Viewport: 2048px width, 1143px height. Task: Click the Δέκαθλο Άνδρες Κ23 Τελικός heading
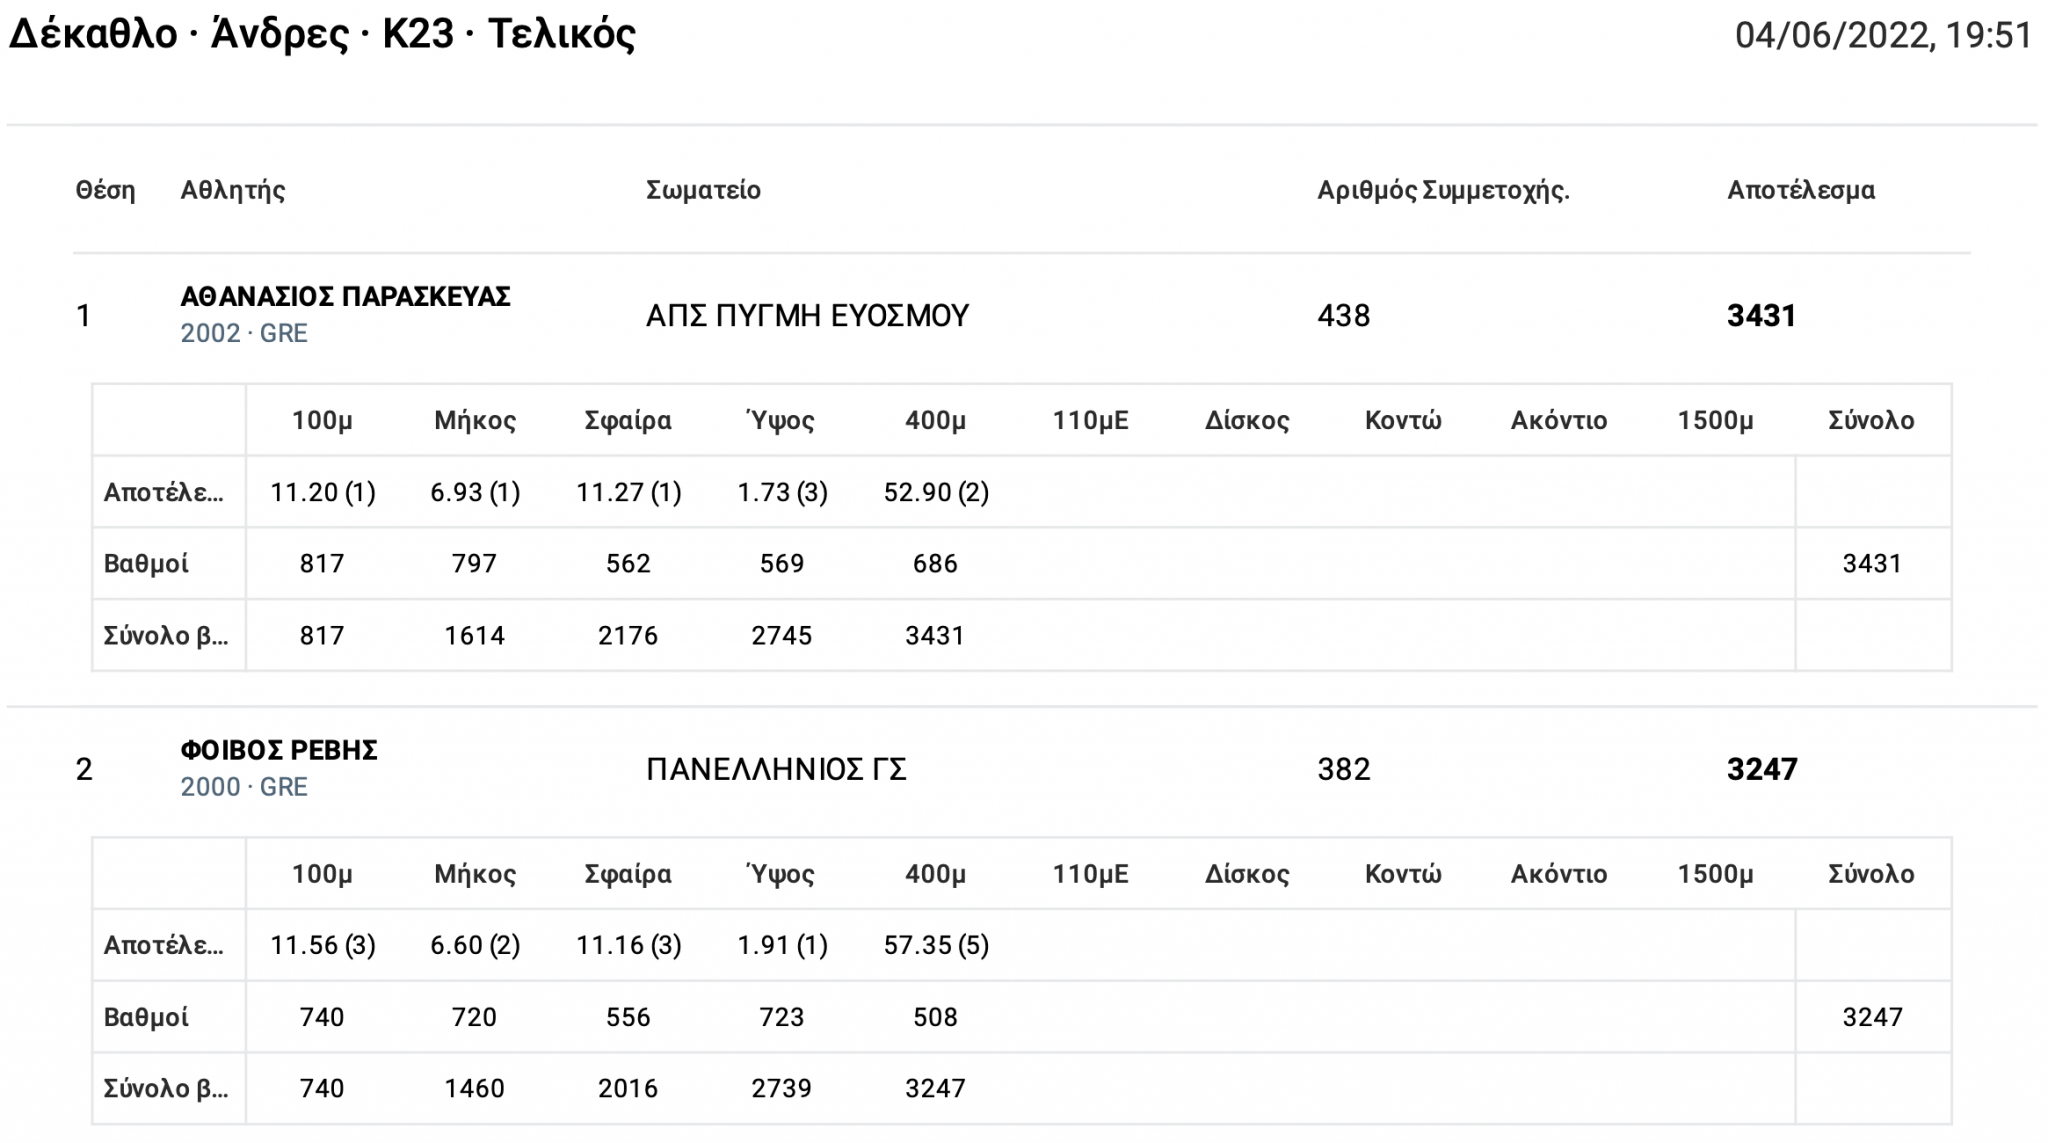[322, 34]
